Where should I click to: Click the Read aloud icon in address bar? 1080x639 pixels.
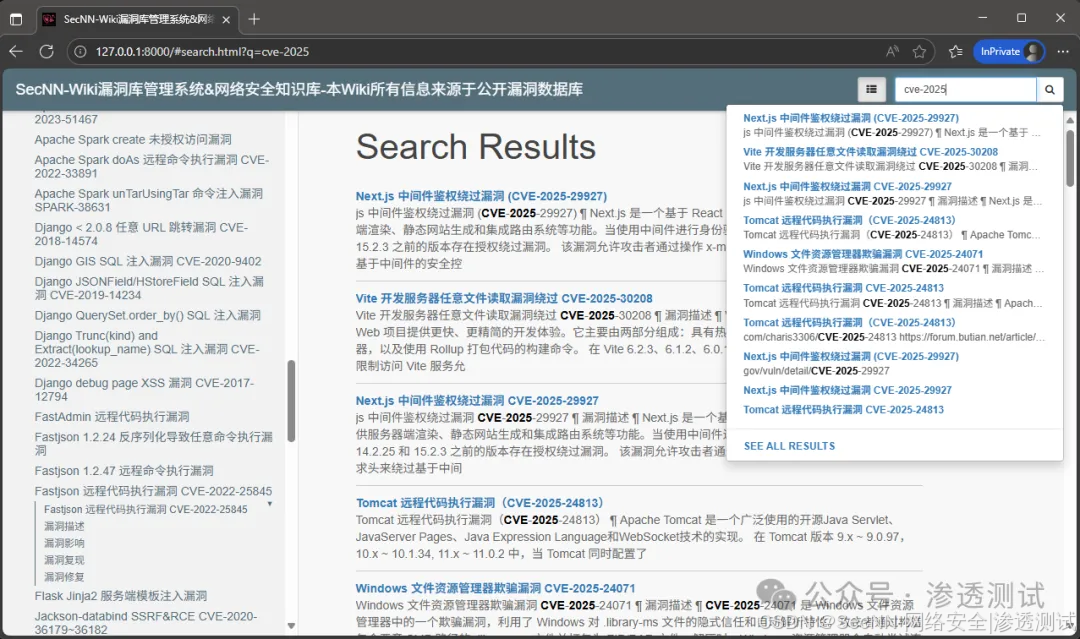(892, 52)
